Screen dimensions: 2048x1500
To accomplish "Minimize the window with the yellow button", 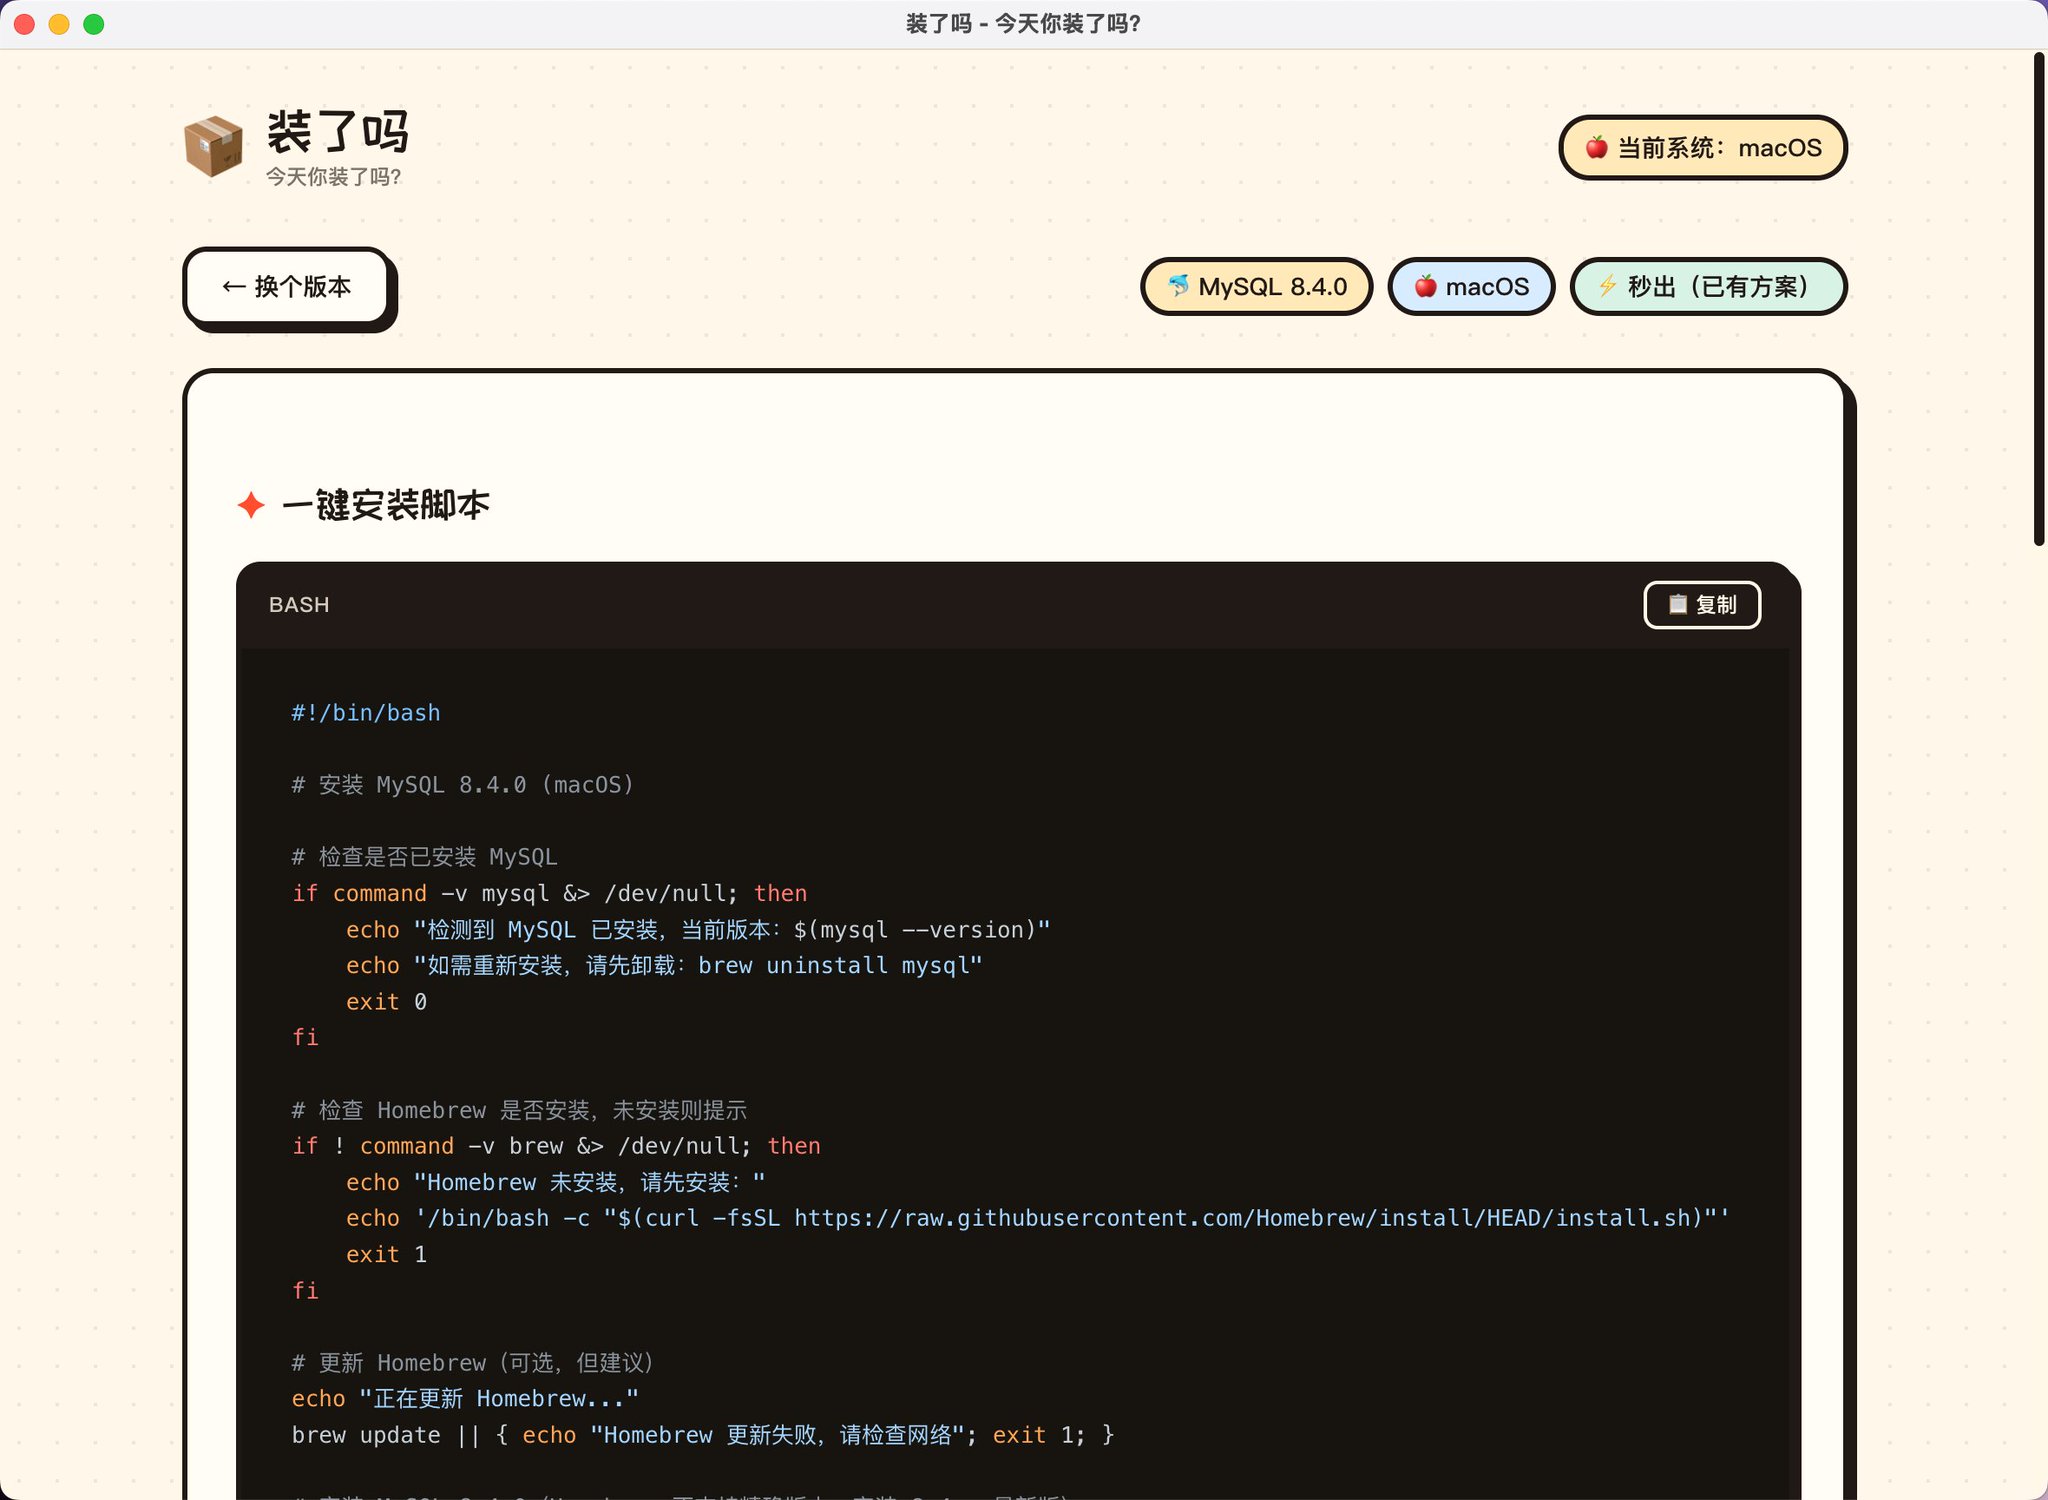I will (x=59, y=24).
